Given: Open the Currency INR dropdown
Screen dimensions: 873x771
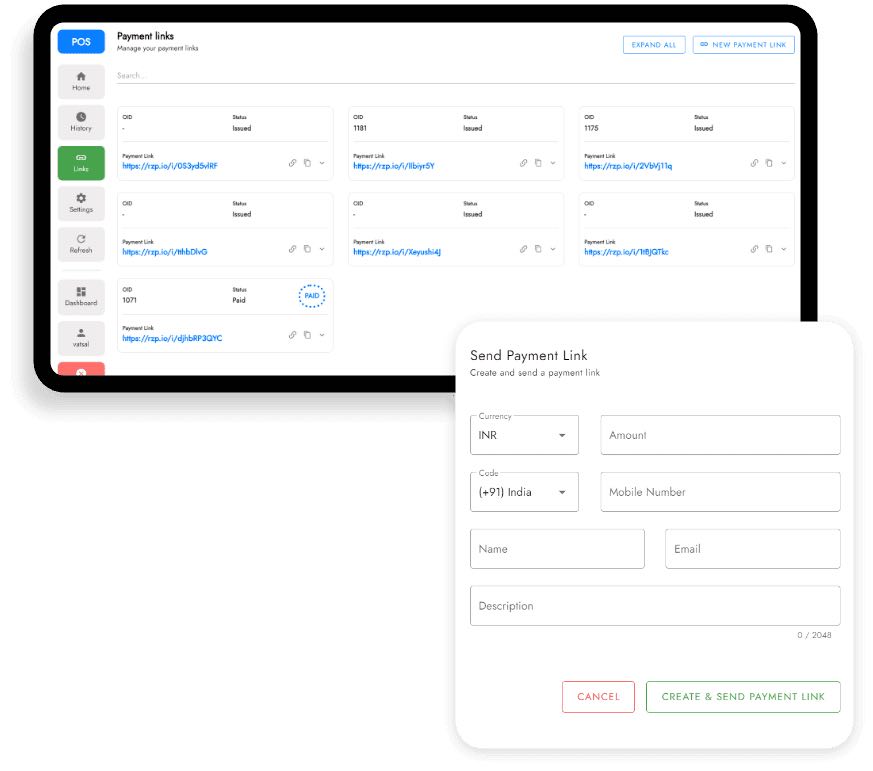Looking at the screenshot, I should point(524,435).
